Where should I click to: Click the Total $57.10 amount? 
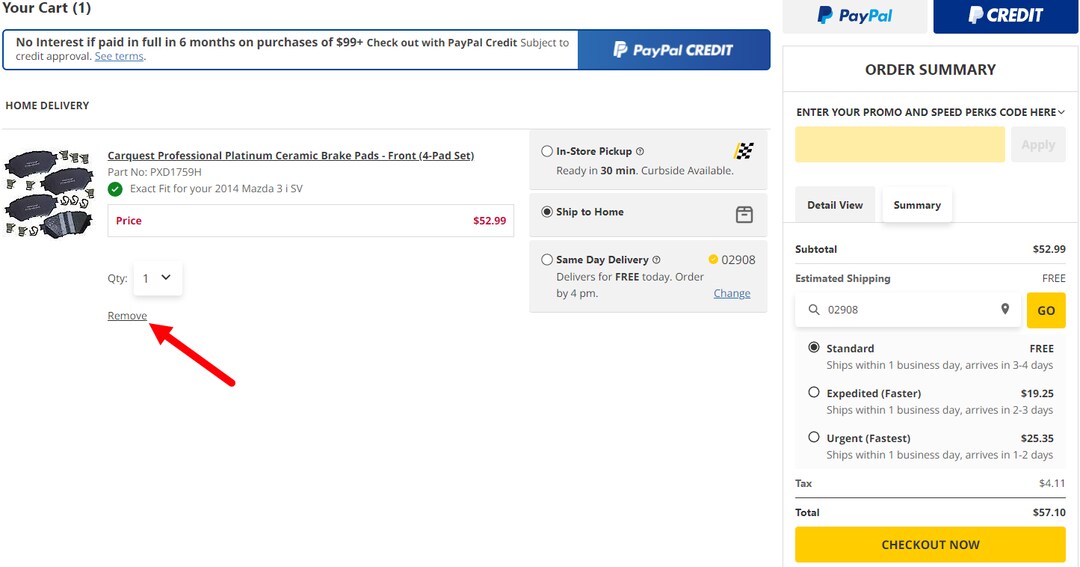1049,513
